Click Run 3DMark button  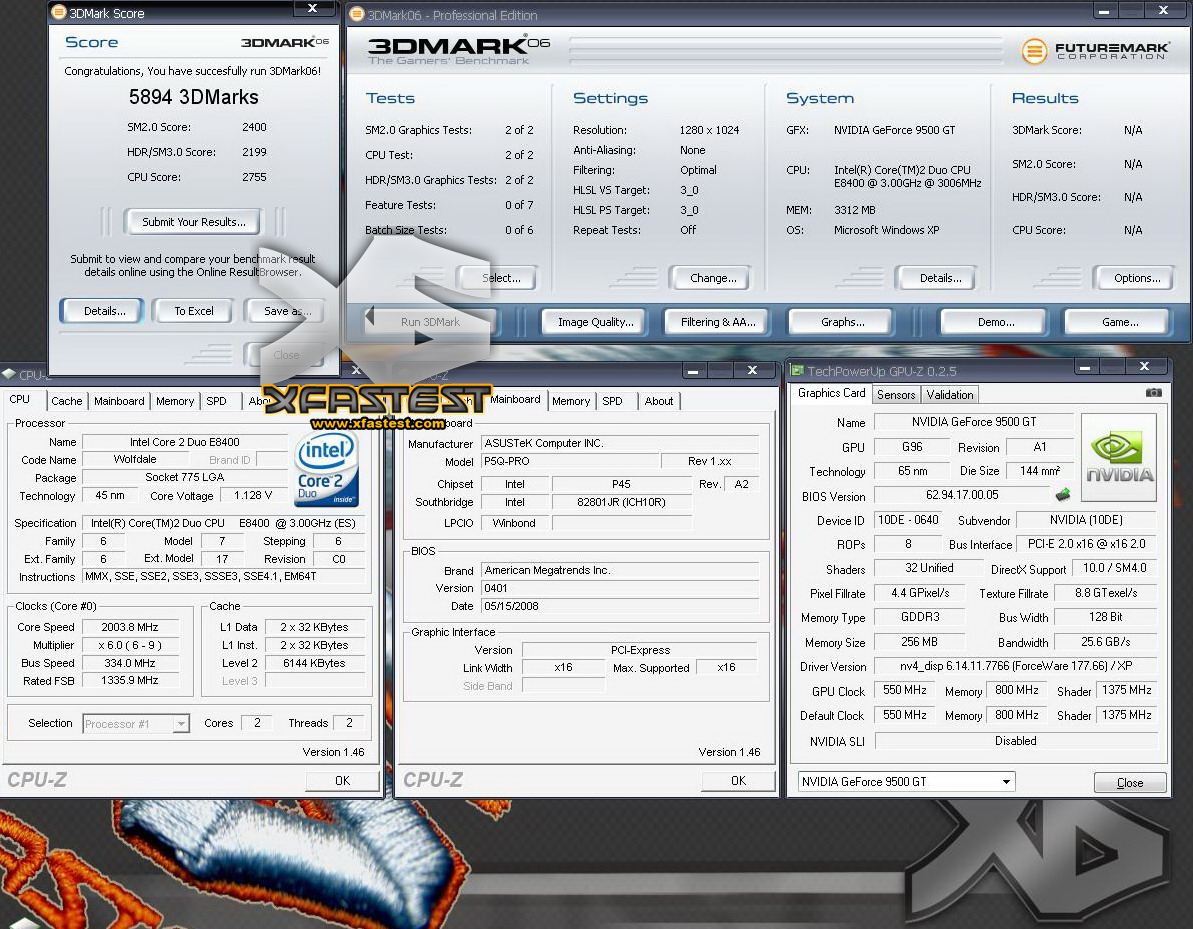click(430, 322)
